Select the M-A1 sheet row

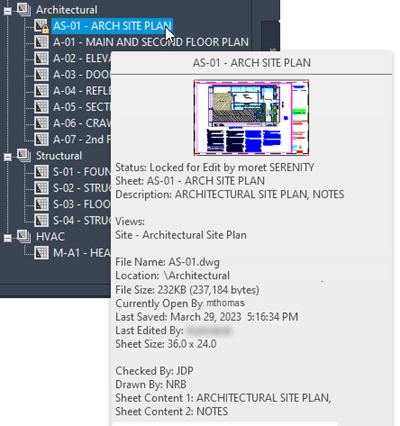click(x=82, y=253)
